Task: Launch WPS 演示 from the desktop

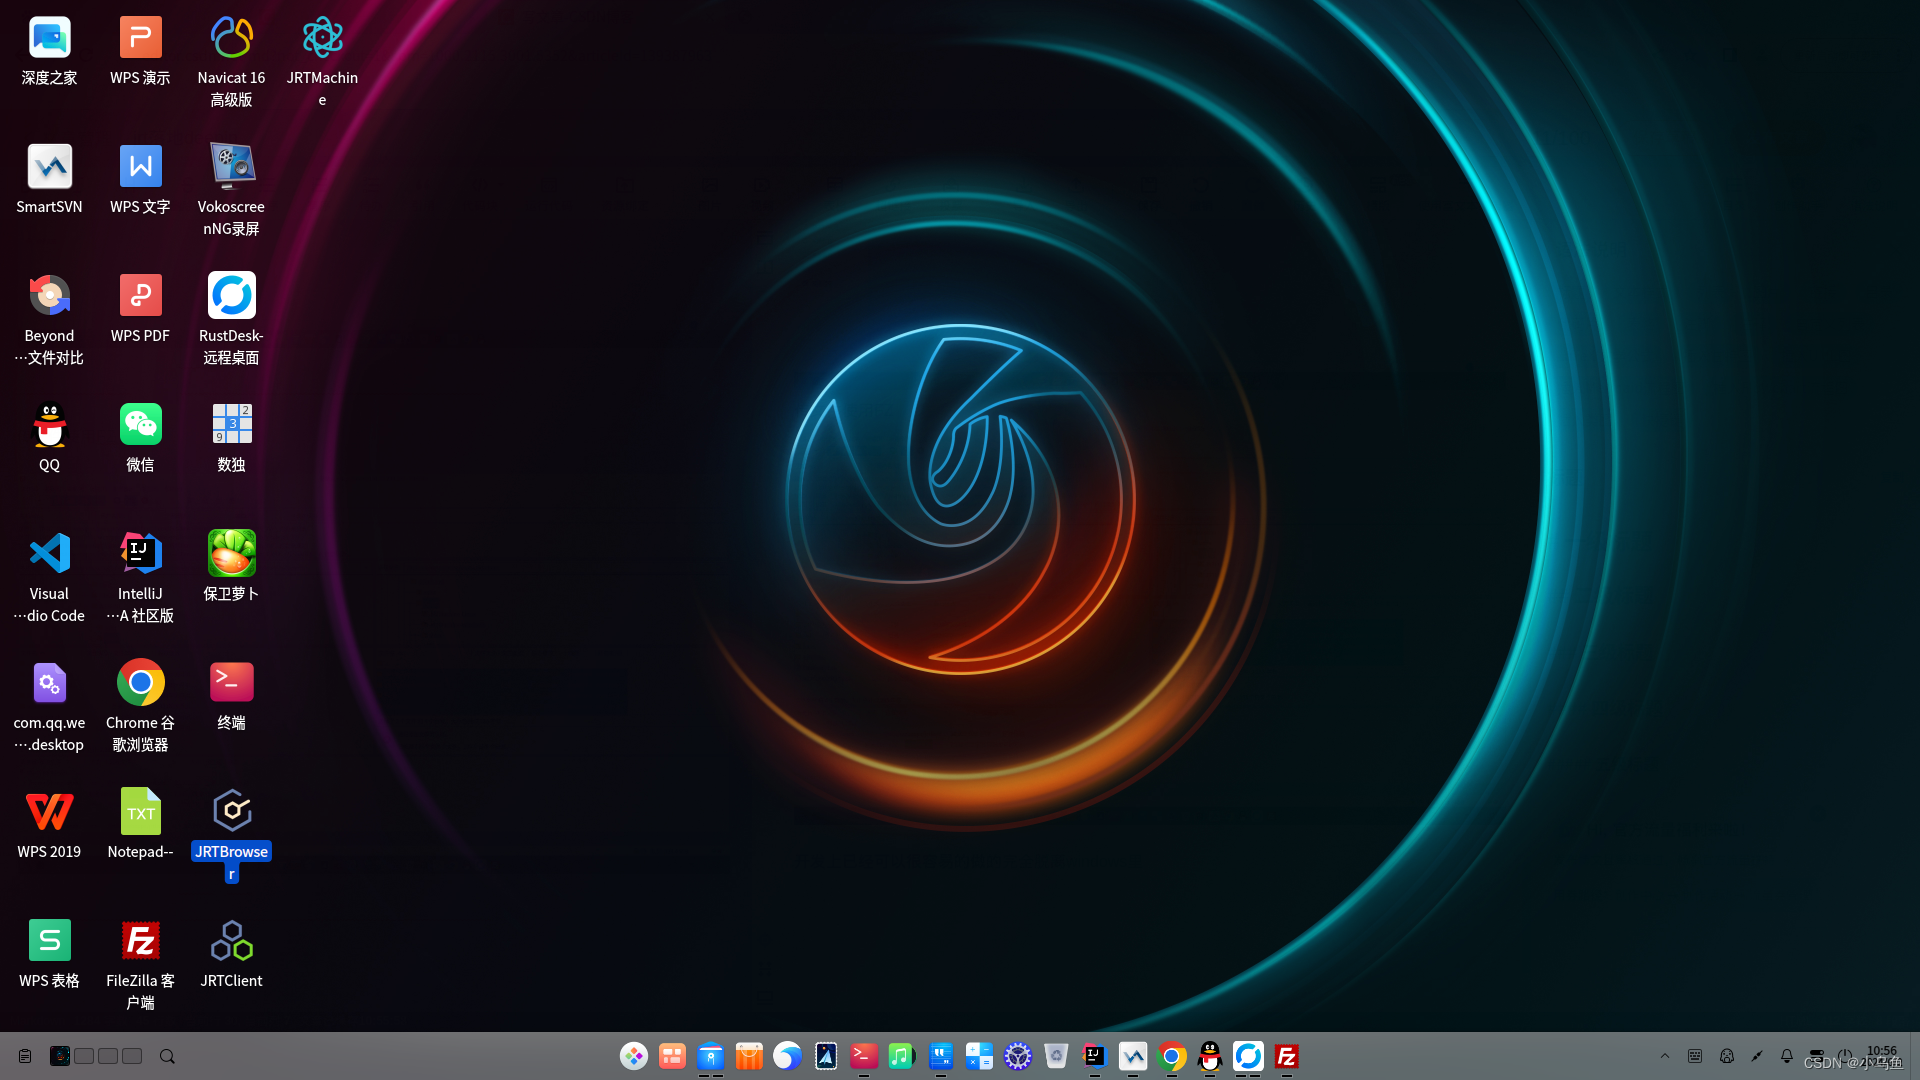Action: [140, 52]
